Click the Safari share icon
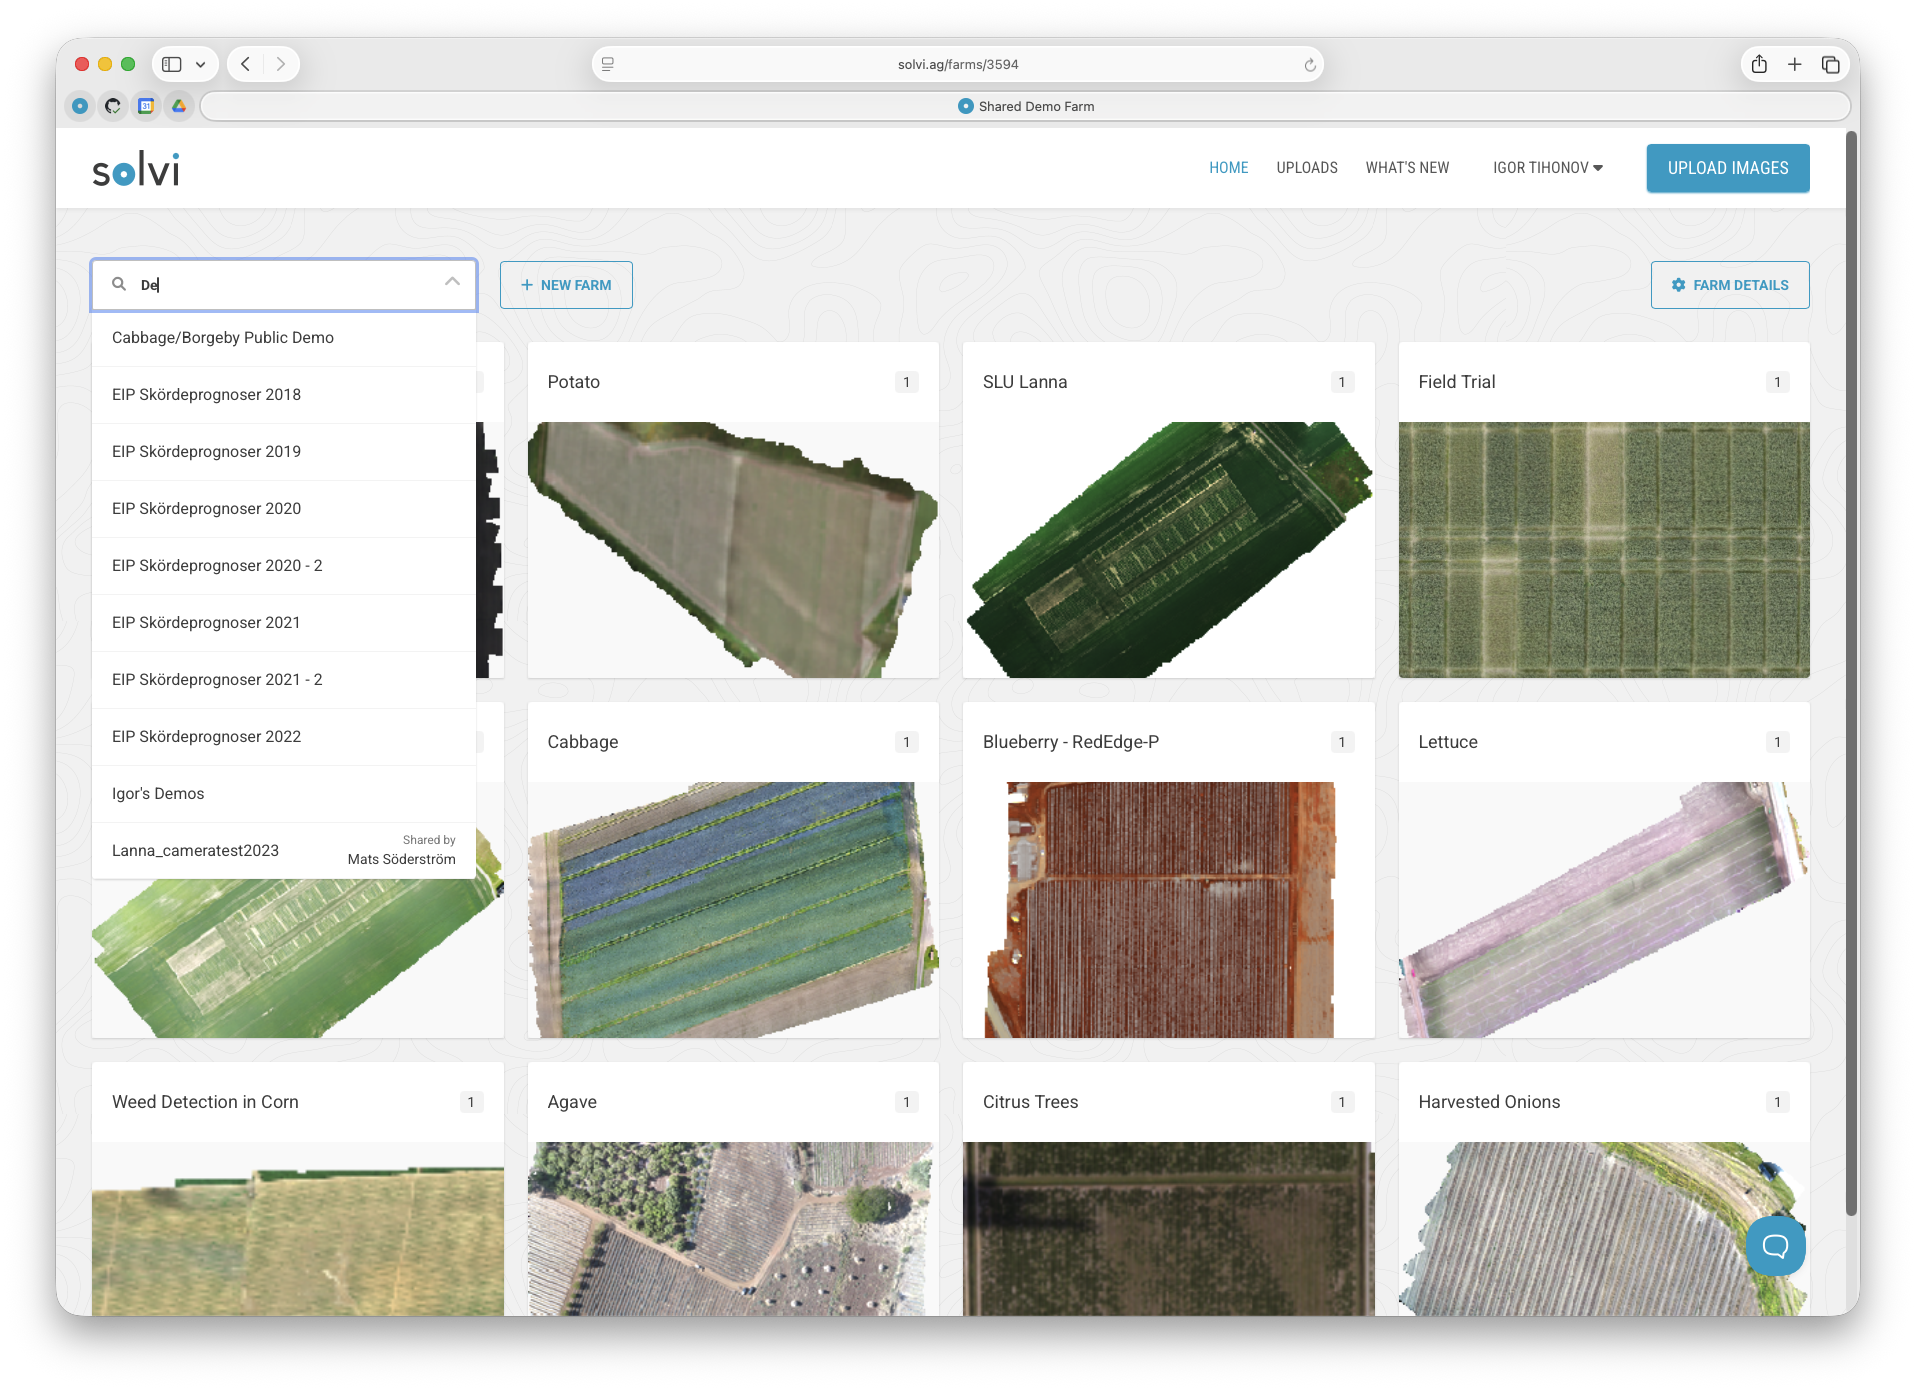 (x=1759, y=65)
